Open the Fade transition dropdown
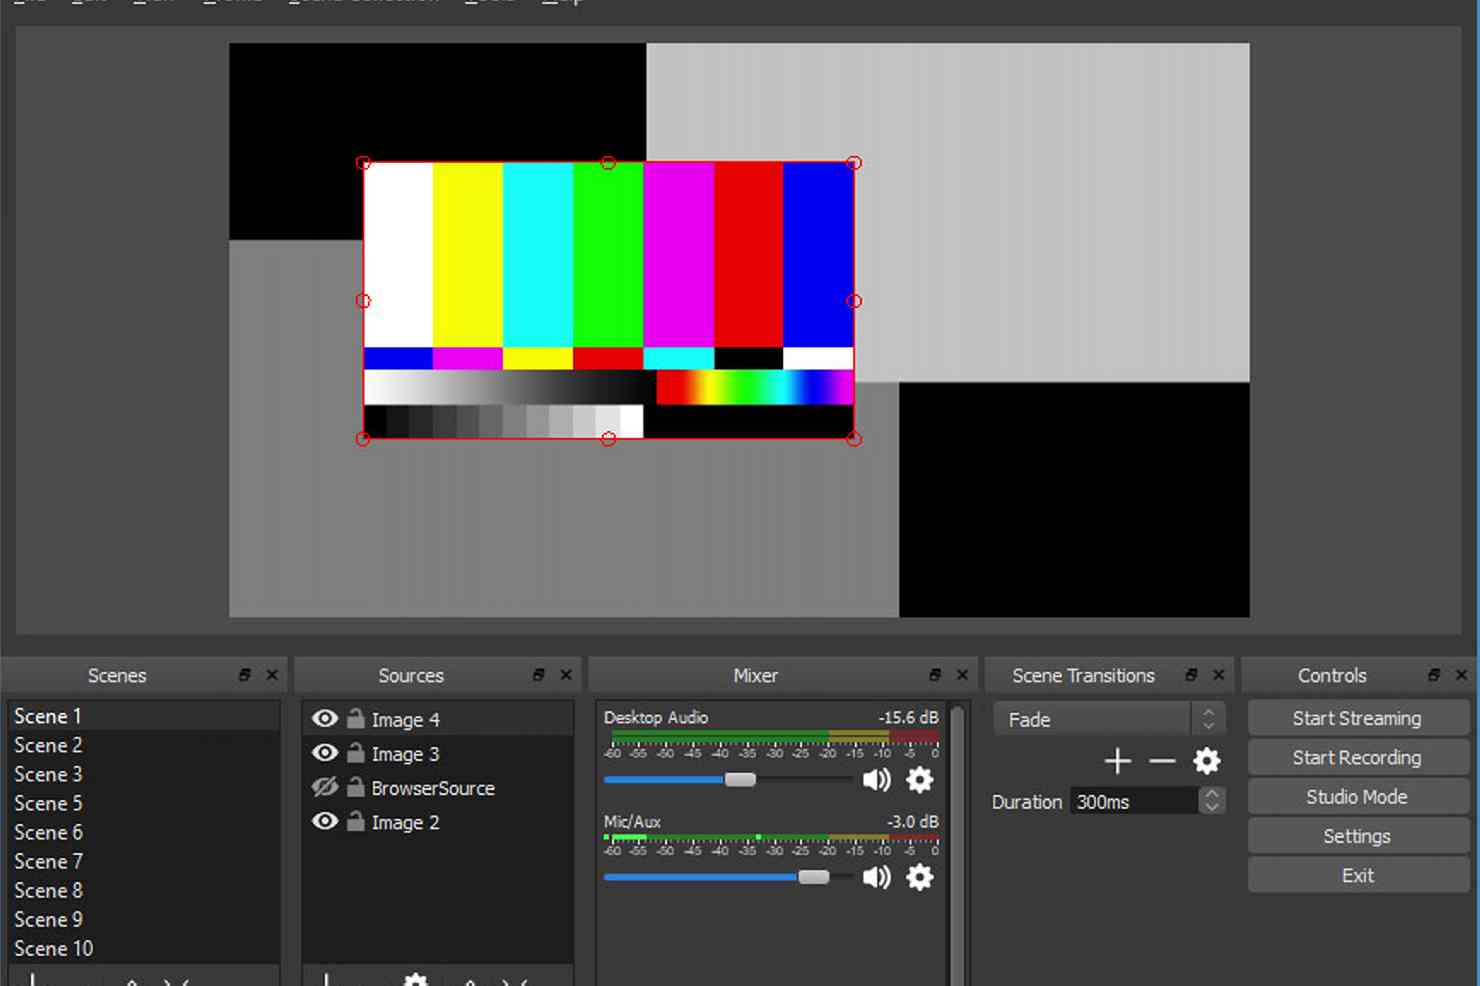The image size is (1480, 986). 1108,719
